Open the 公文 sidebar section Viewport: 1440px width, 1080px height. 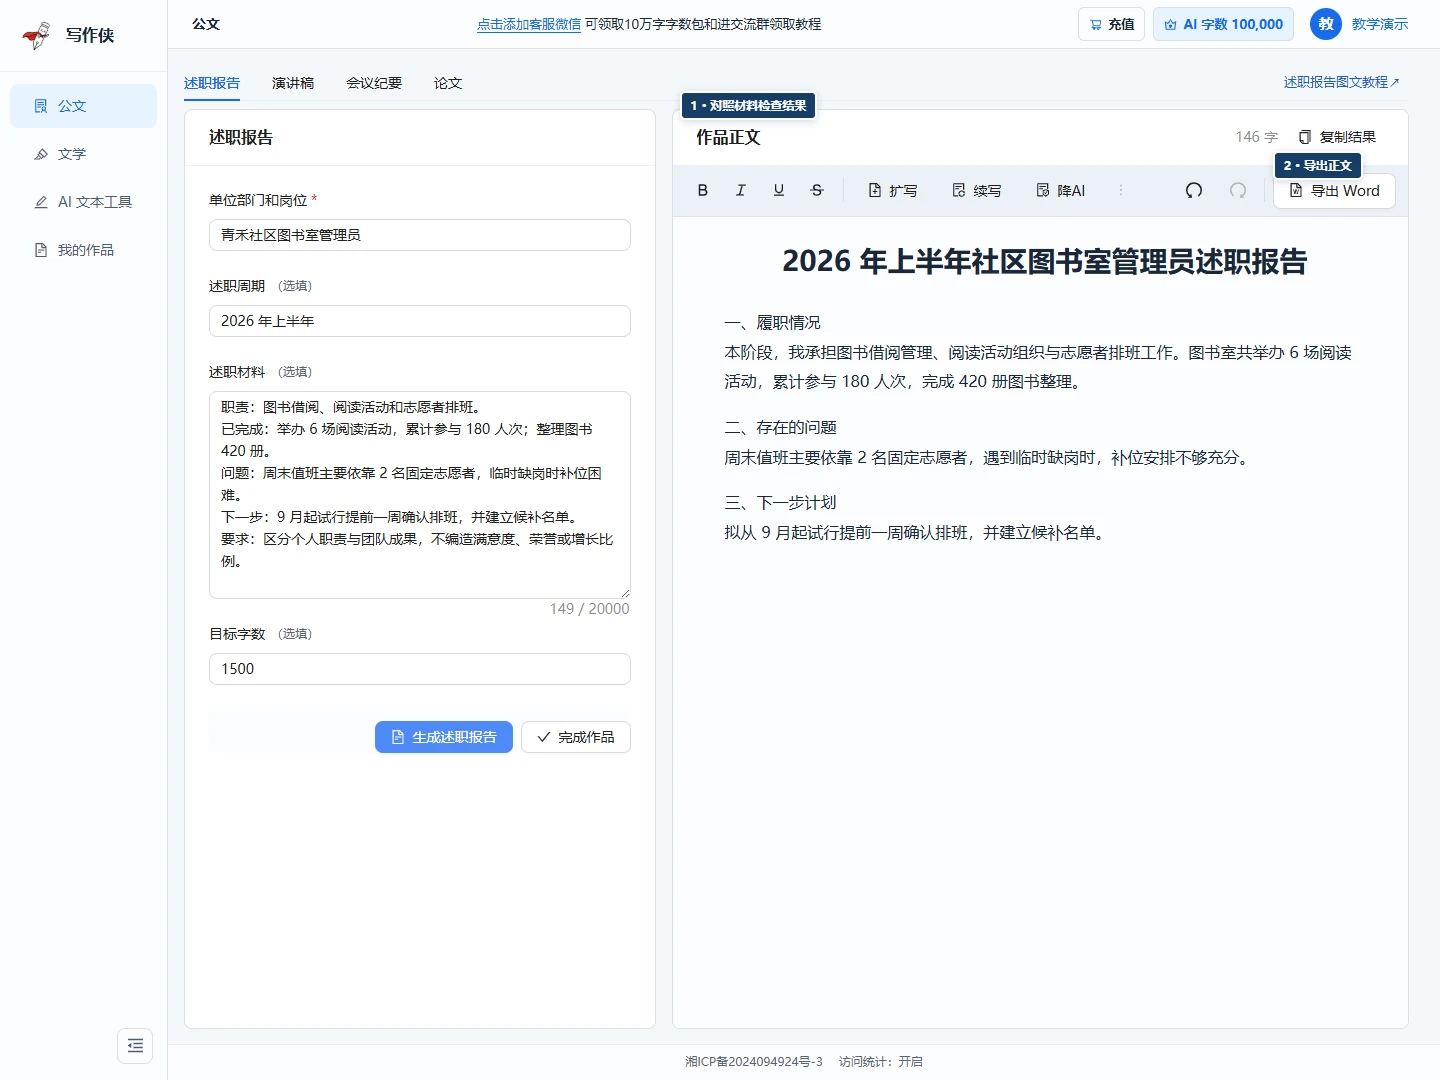pyautogui.click(x=83, y=106)
